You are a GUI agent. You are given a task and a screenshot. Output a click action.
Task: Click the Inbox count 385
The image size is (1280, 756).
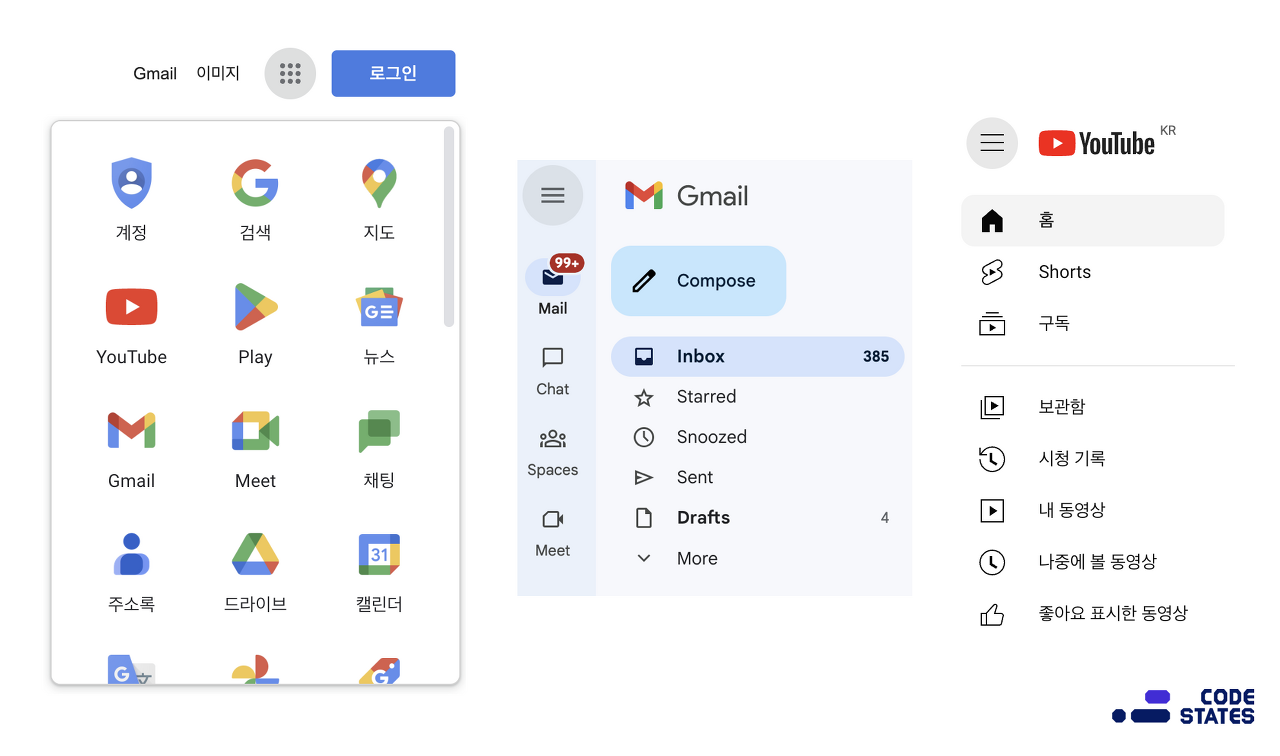[876, 356]
